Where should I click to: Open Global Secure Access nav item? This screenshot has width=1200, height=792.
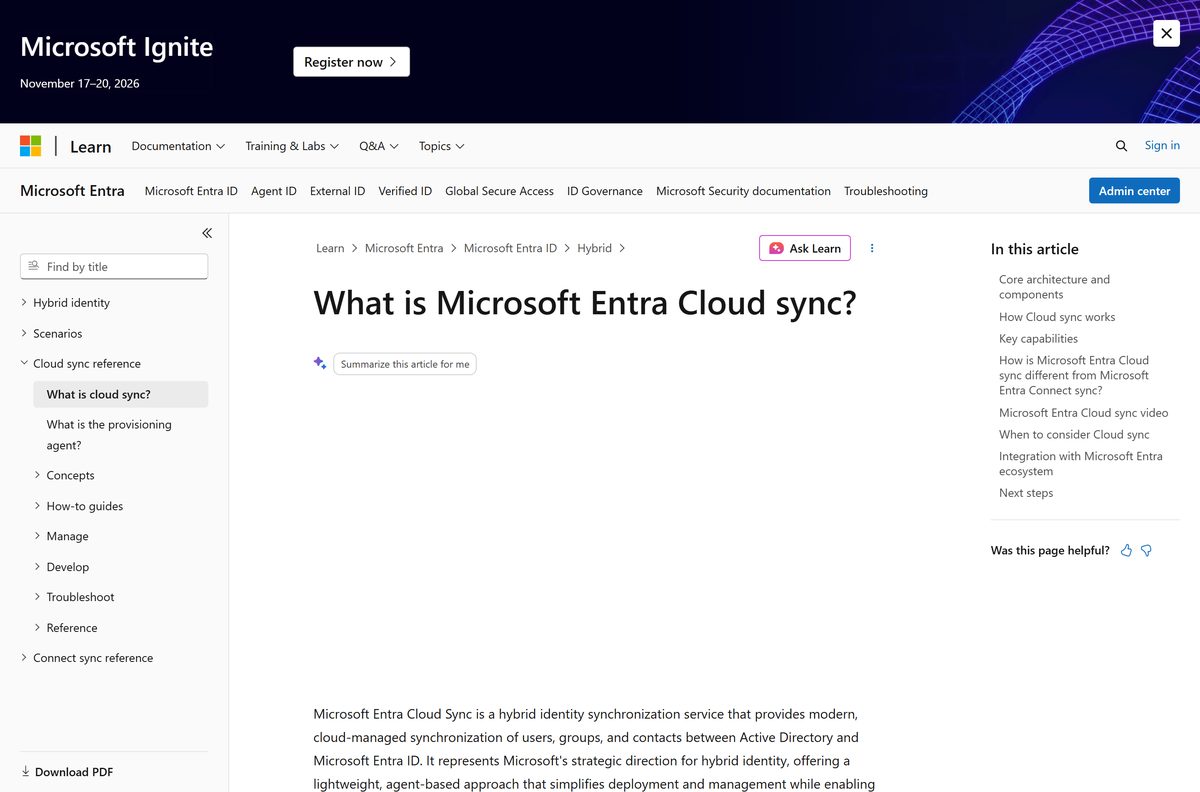point(499,191)
